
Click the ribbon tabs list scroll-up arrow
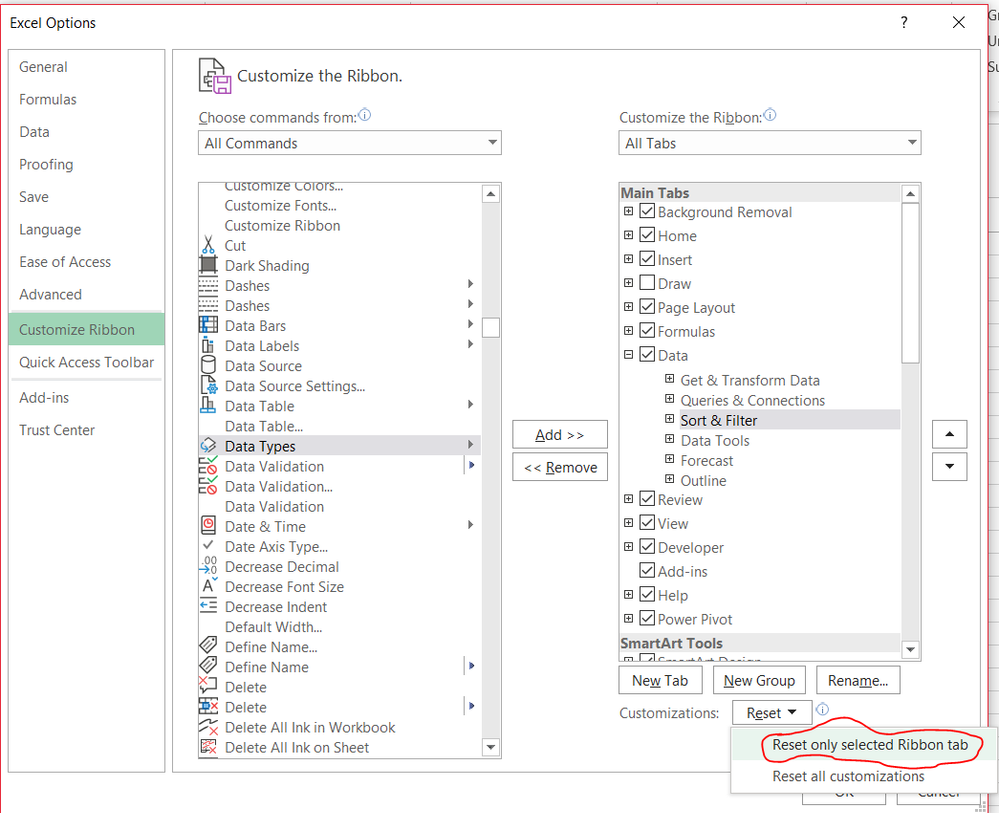910,194
